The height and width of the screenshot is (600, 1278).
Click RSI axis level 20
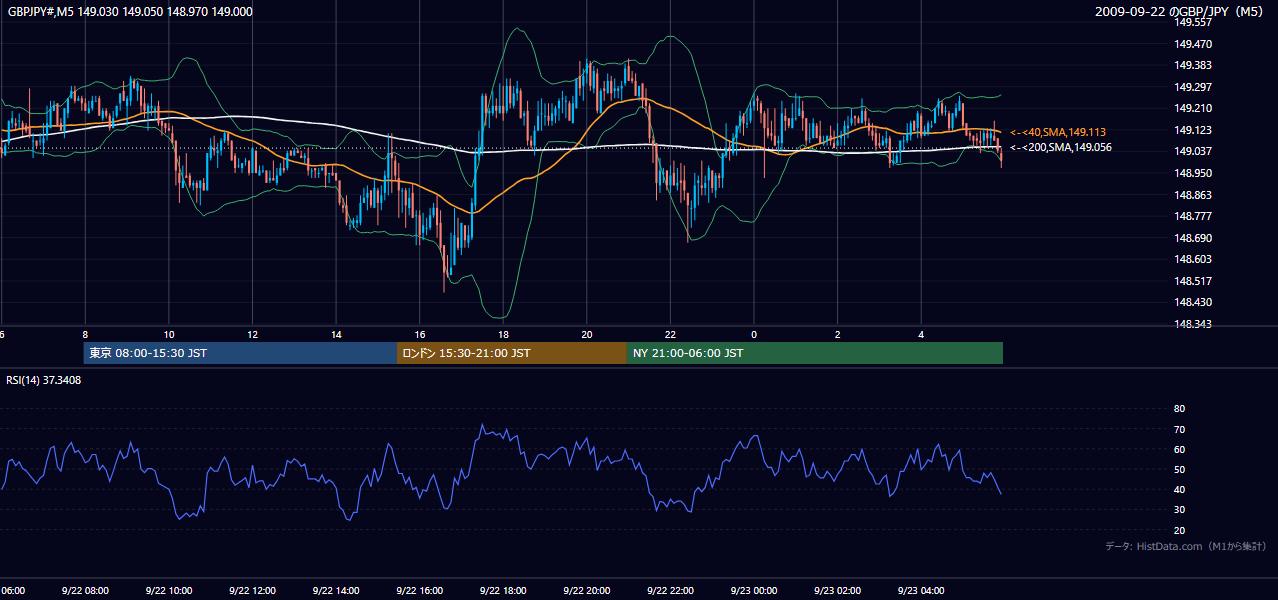(1179, 530)
